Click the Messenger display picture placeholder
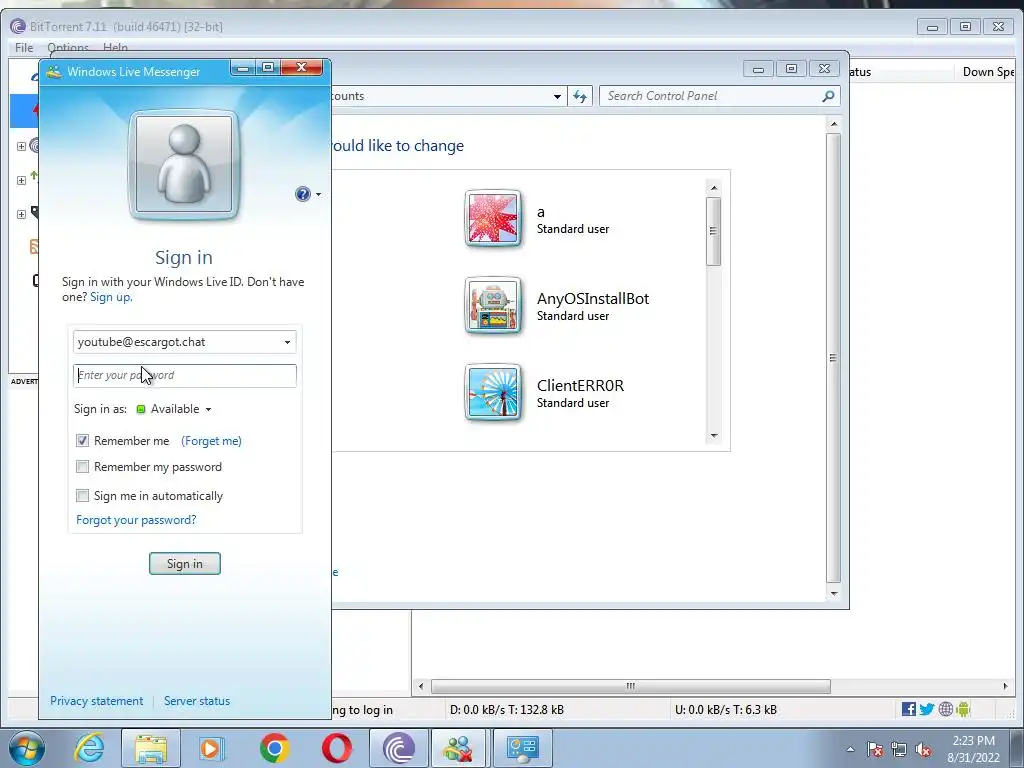 [184, 165]
